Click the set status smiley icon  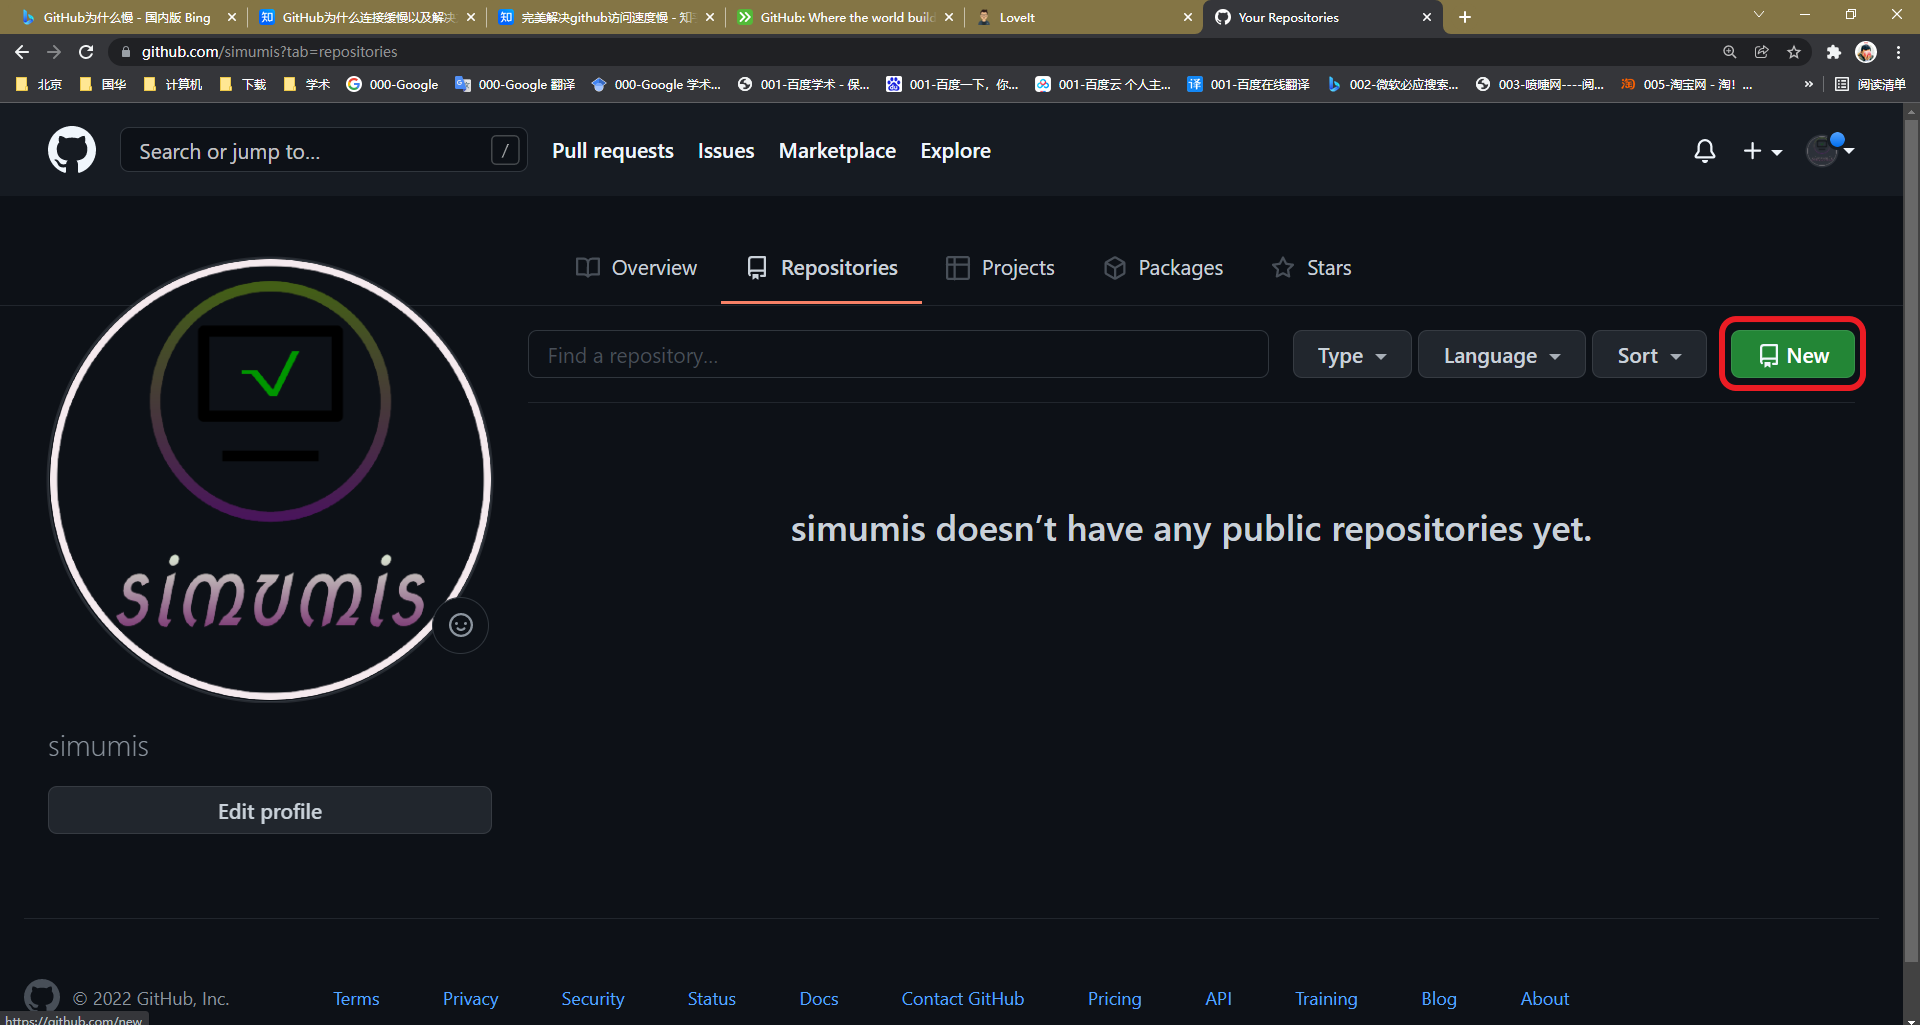coord(460,625)
